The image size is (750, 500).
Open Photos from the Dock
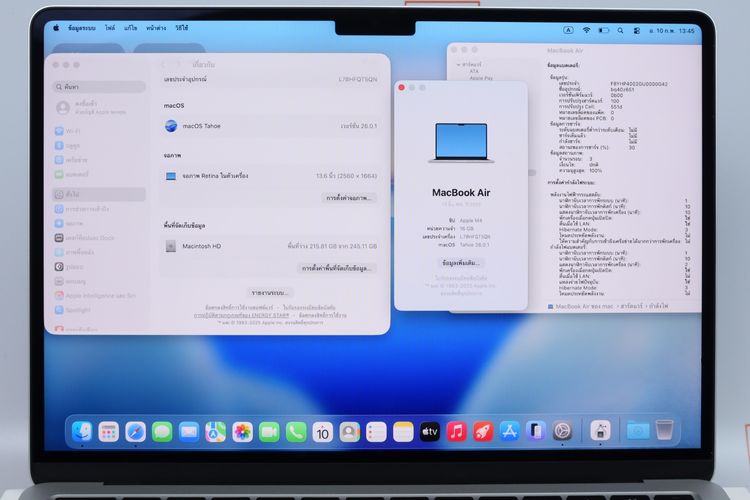(243, 432)
